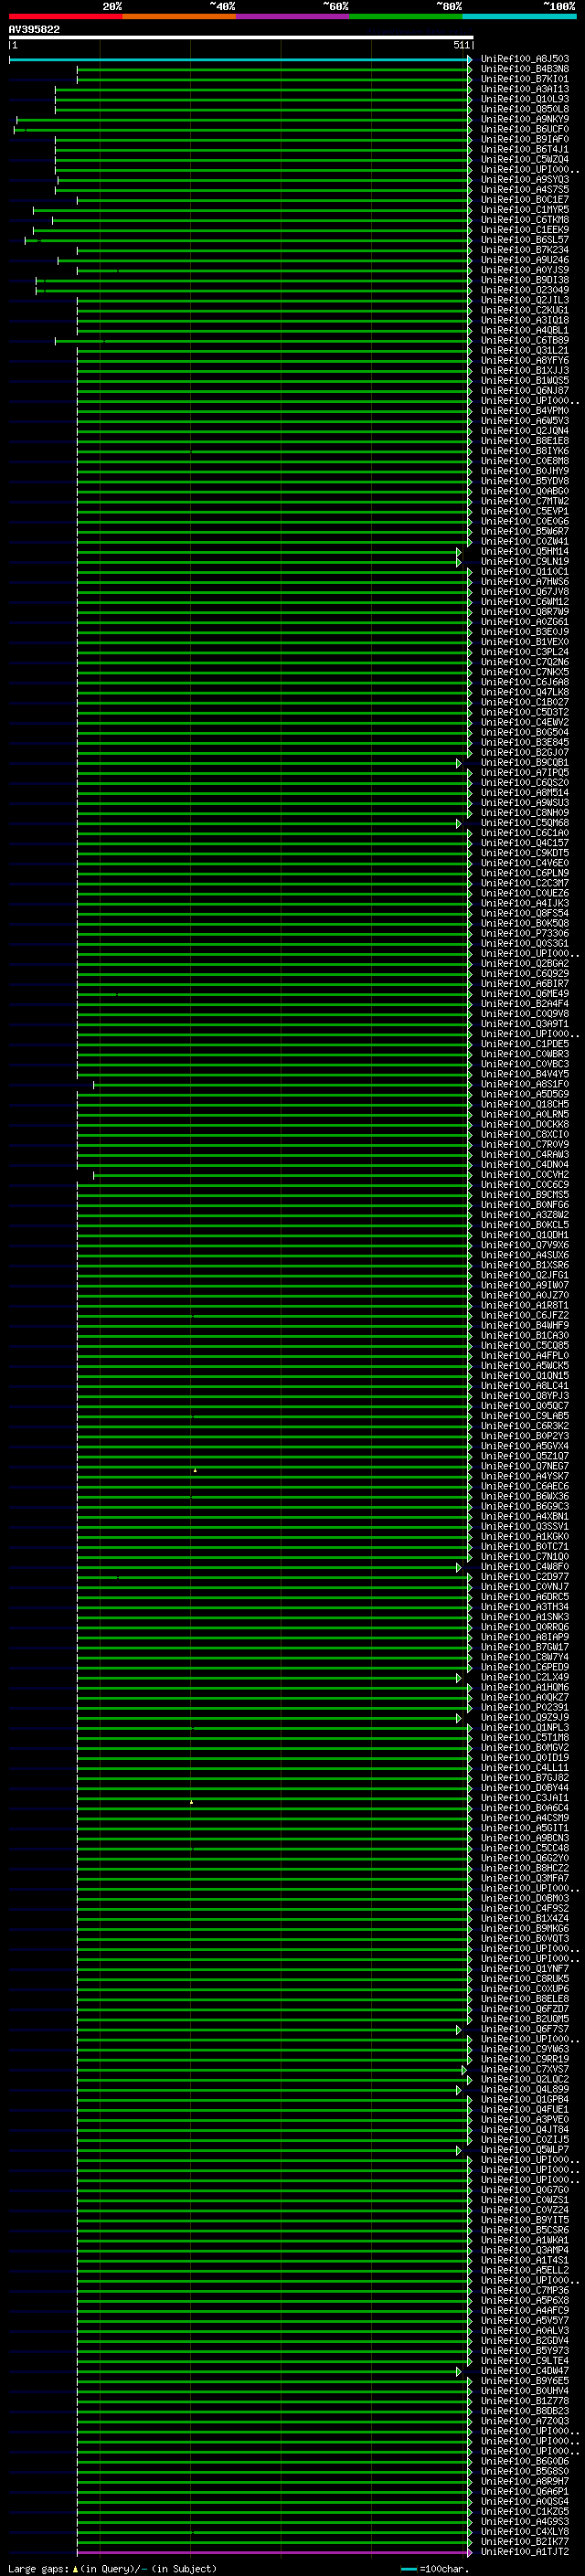The image size is (585, 2576).
Task: Select hit label UniRef100_B6UCF0
Action: tap(525, 129)
